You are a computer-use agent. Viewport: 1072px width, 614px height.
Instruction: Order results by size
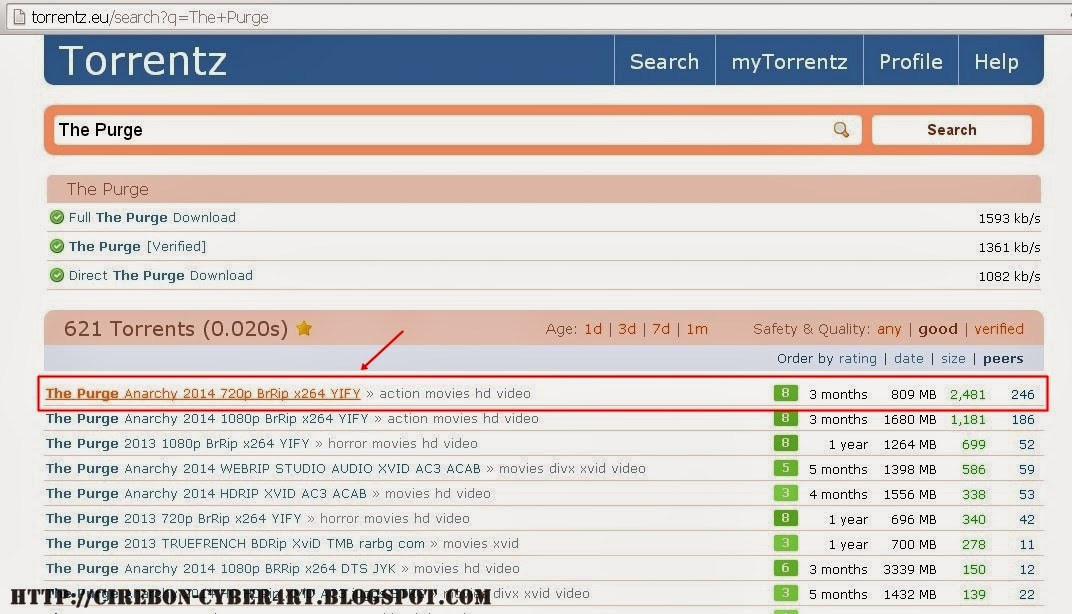tap(953, 358)
